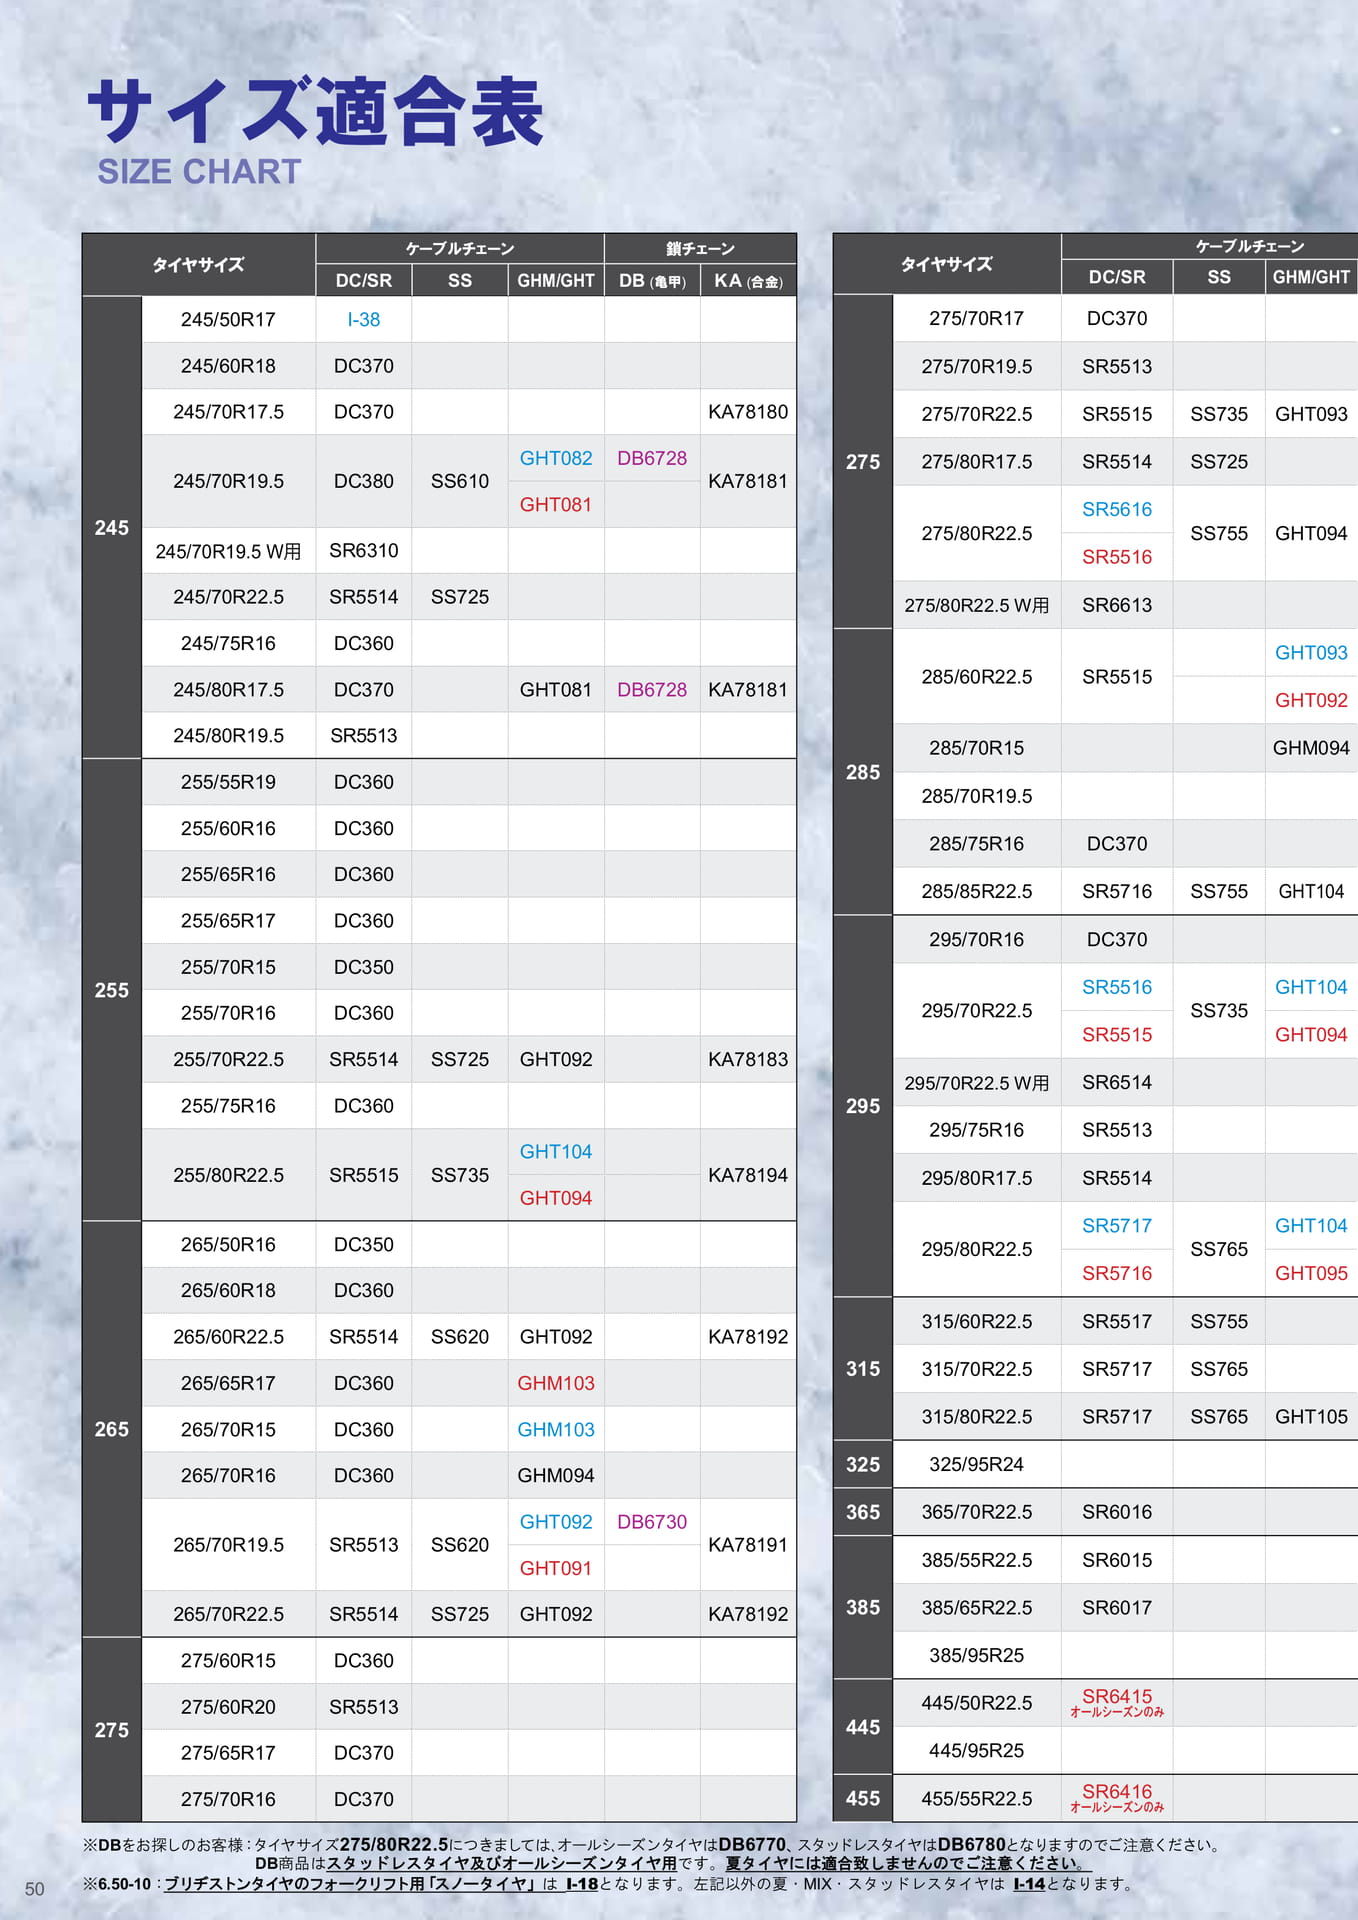The image size is (1358, 1920).
Task: Select the SR6613 cell
Action: (x=1117, y=605)
